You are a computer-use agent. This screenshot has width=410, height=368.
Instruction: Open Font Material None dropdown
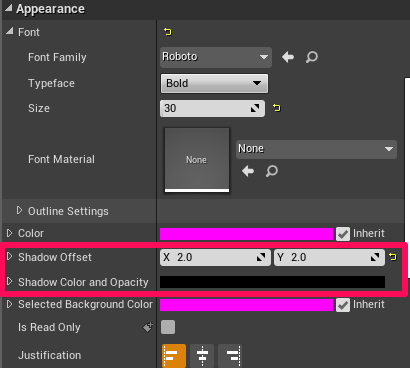[x=316, y=149]
